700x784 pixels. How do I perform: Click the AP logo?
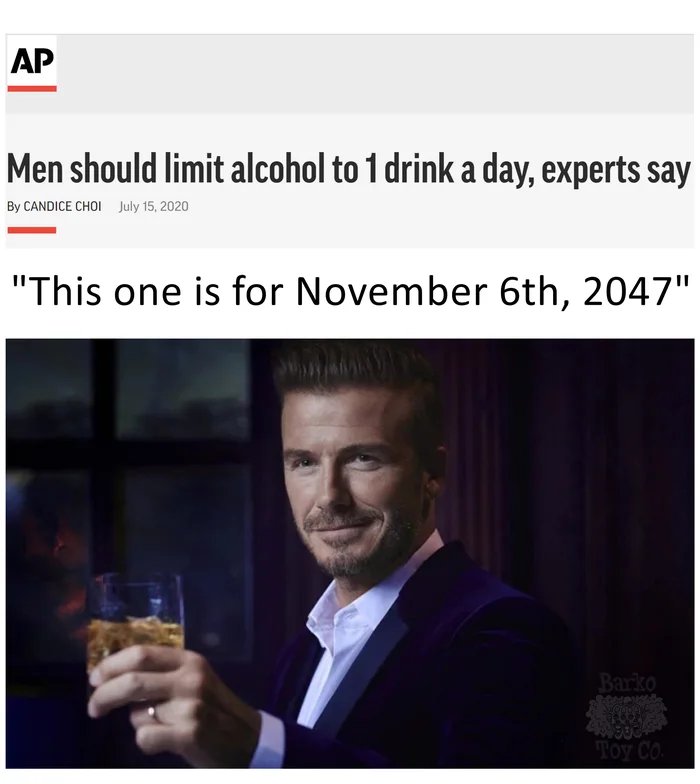coord(32,61)
